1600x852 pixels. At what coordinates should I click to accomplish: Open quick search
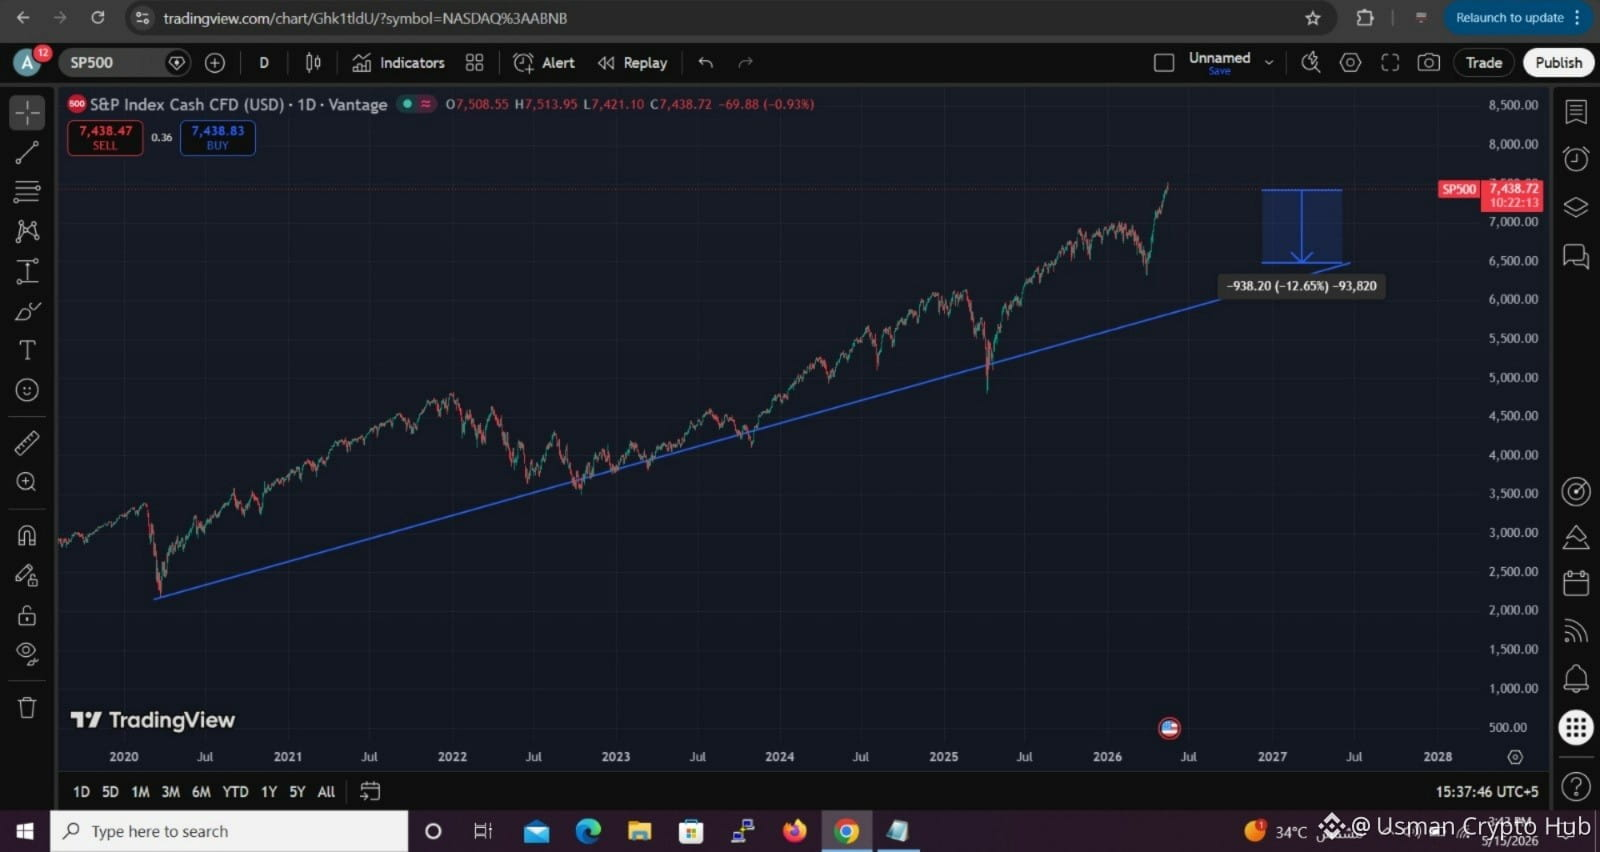[1310, 62]
